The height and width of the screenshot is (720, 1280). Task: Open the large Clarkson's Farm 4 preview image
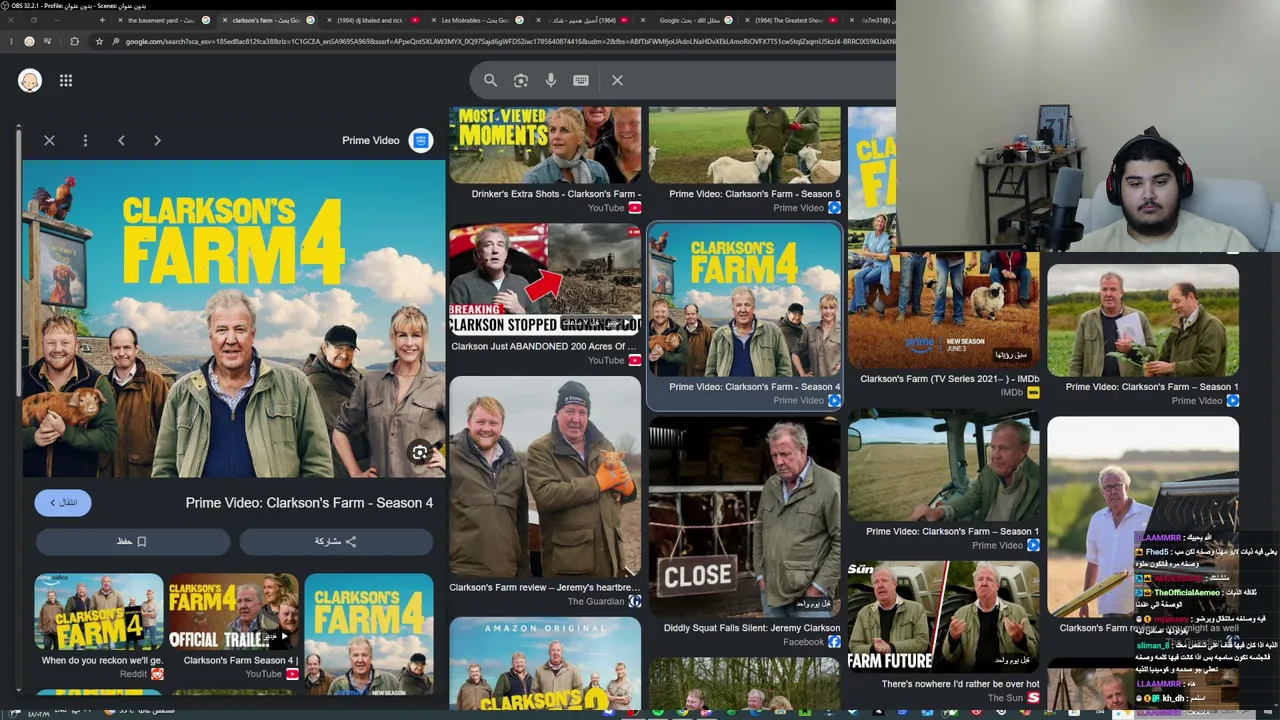click(234, 318)
